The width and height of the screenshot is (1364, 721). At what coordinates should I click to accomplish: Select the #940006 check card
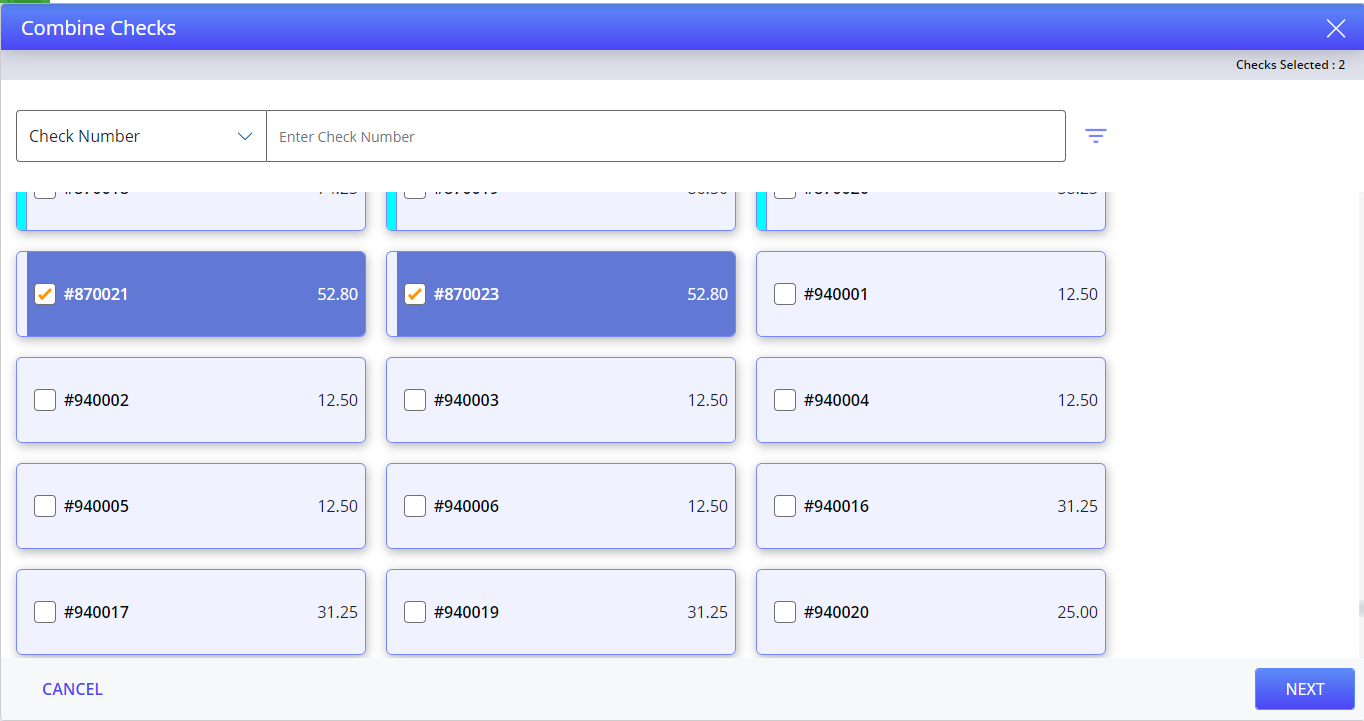tap(561, 506)
